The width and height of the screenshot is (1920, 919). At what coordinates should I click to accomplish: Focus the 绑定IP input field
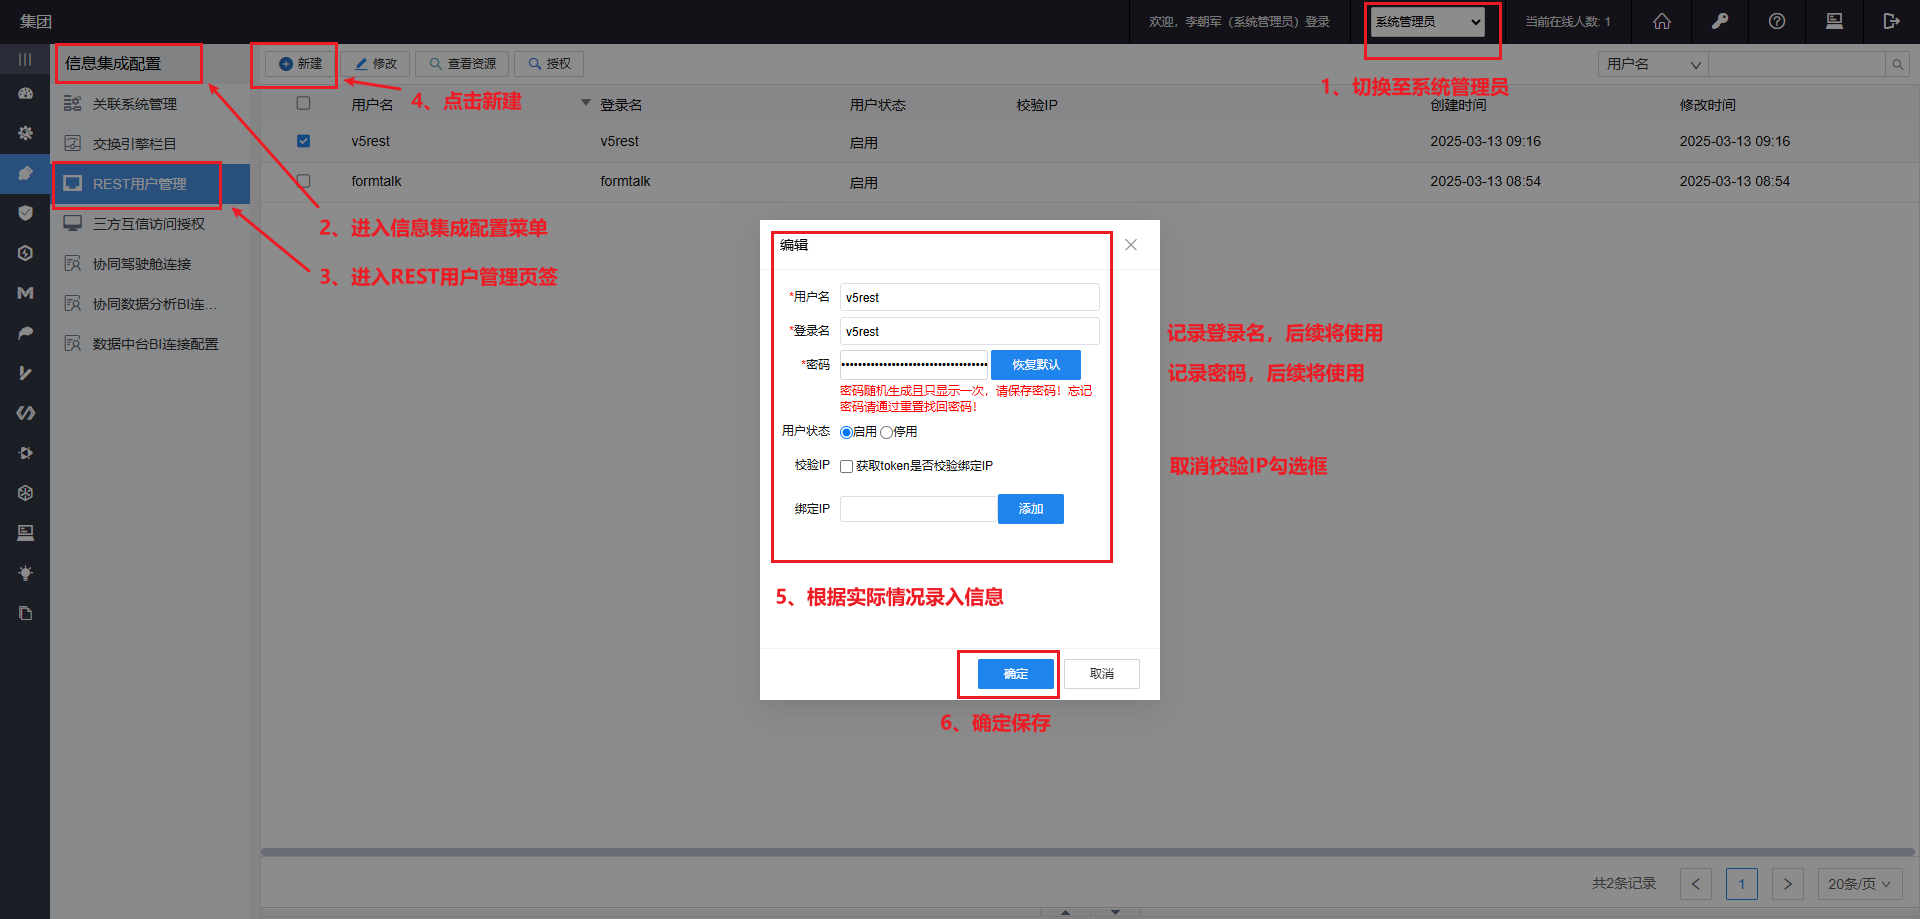coord(919,509)
